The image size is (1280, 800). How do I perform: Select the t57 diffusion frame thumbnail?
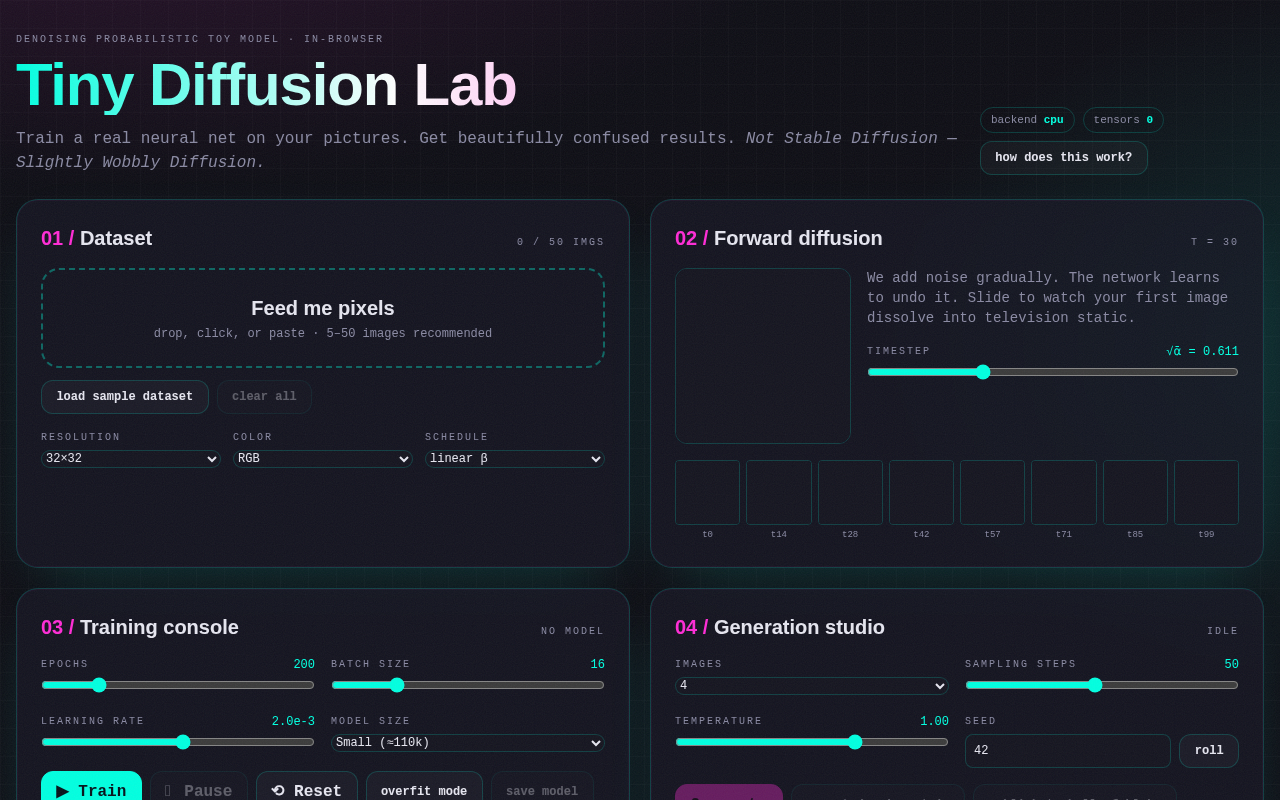(992, 492)
